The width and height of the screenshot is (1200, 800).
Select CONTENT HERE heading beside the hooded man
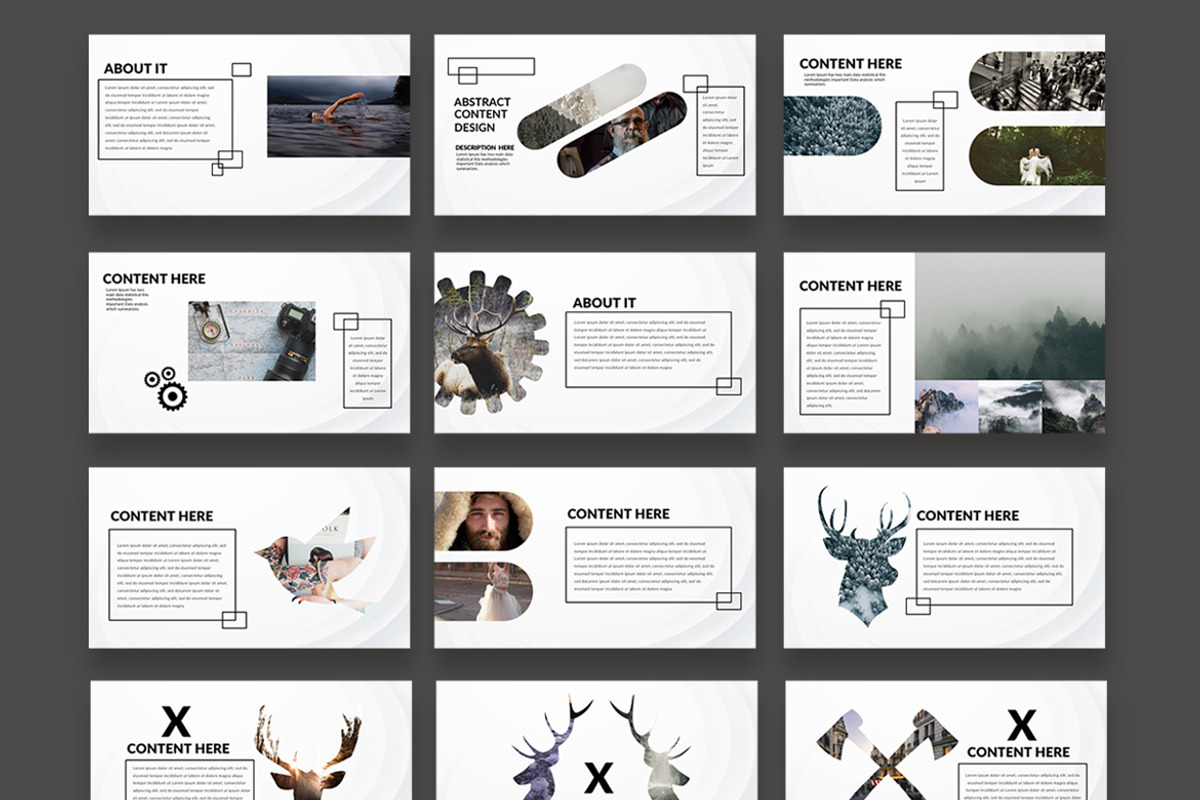click(619, 514)
